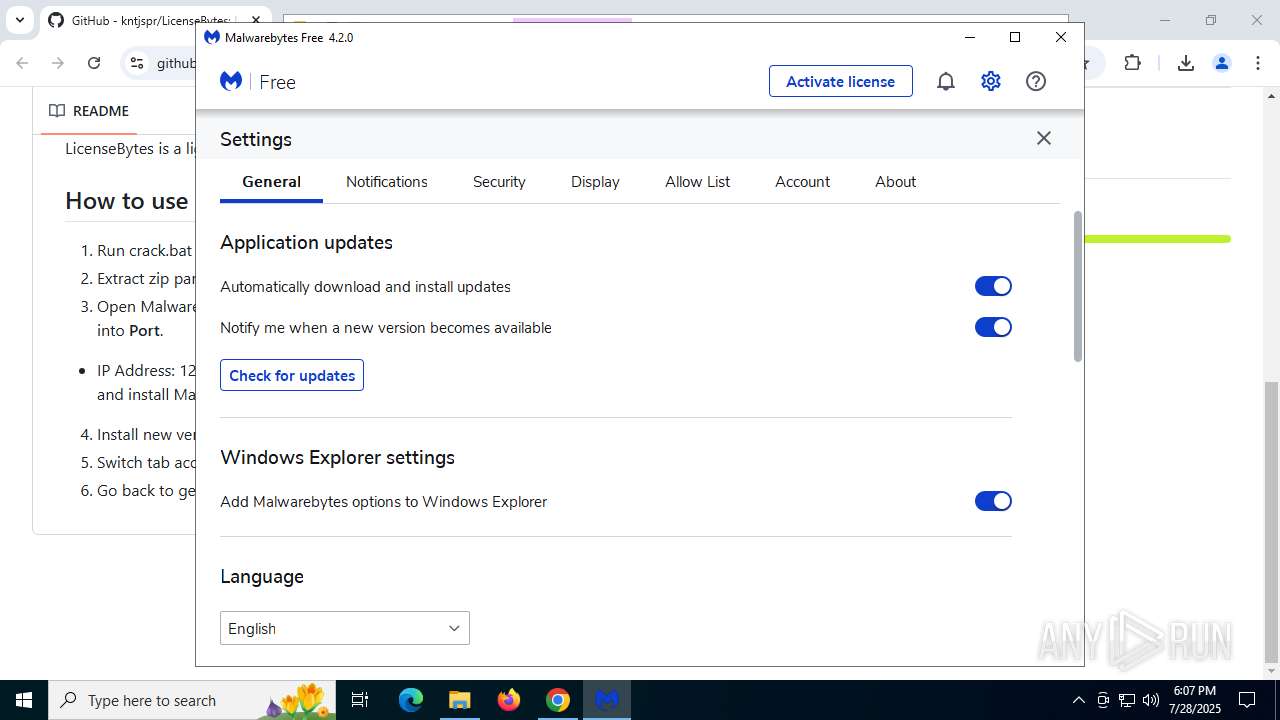This screenshot has height=720, width=1280.
Task: Open Chrome extensions puzzle icon
Action: (x=1132, y=63)
